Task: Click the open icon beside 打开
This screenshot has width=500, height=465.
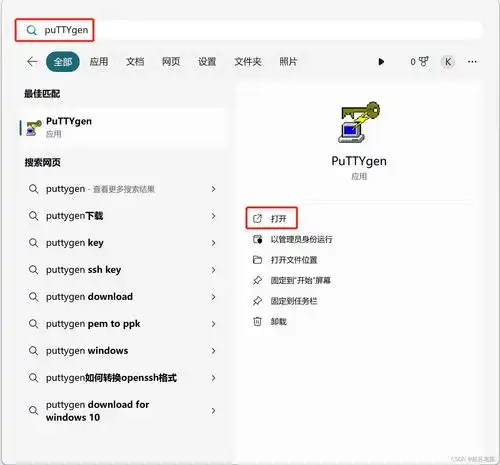Action: point(257,219)
